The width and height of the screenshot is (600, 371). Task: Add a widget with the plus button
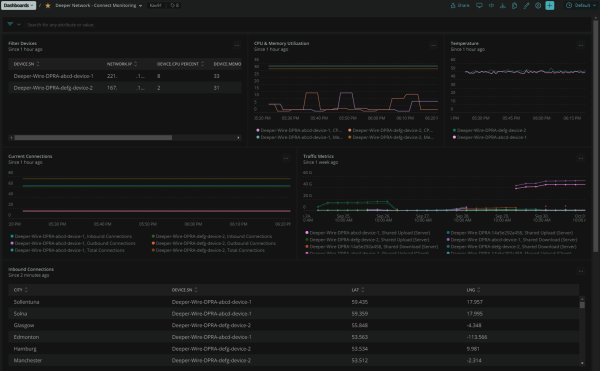549,5
